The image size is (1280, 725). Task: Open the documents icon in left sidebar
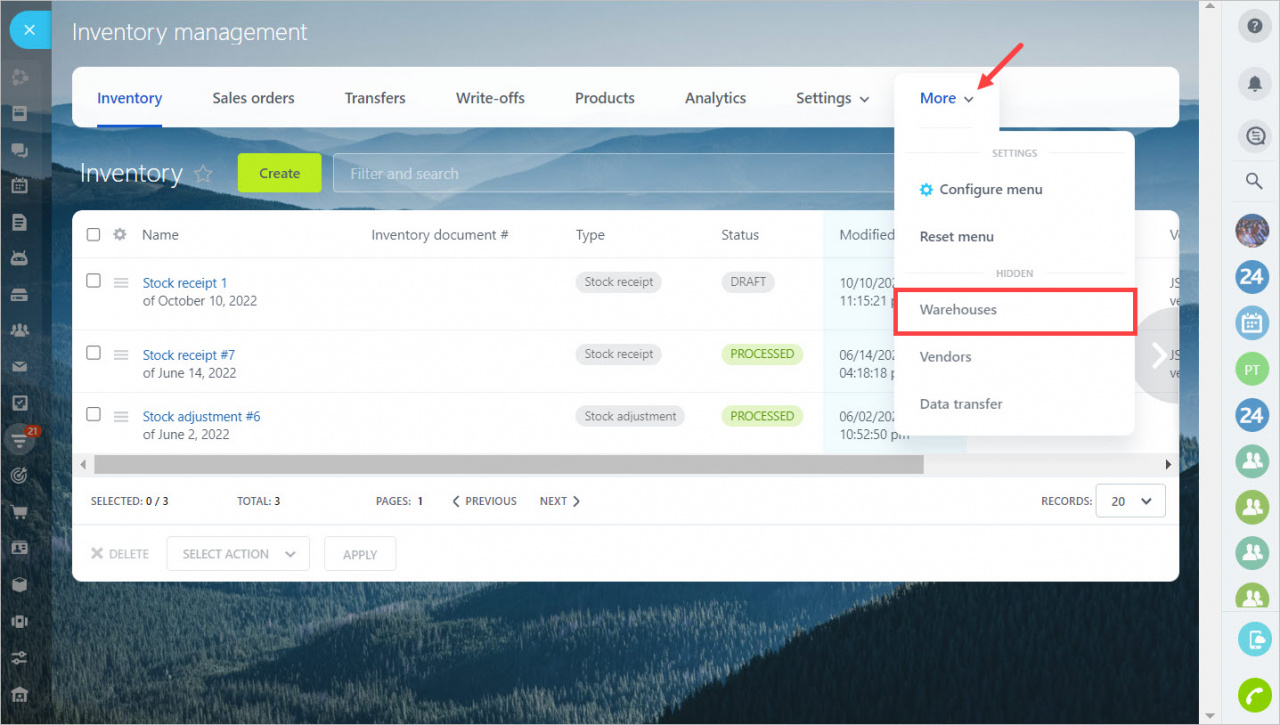coord(19,222)
